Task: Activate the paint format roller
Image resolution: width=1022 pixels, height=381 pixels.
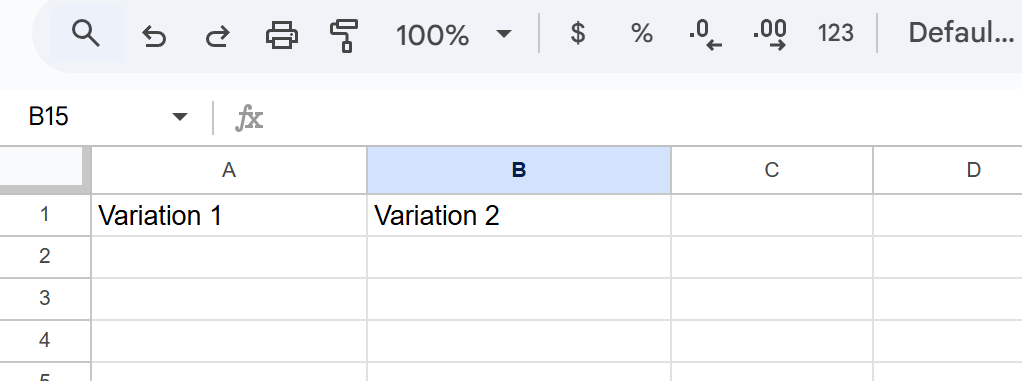Action: 344,35
